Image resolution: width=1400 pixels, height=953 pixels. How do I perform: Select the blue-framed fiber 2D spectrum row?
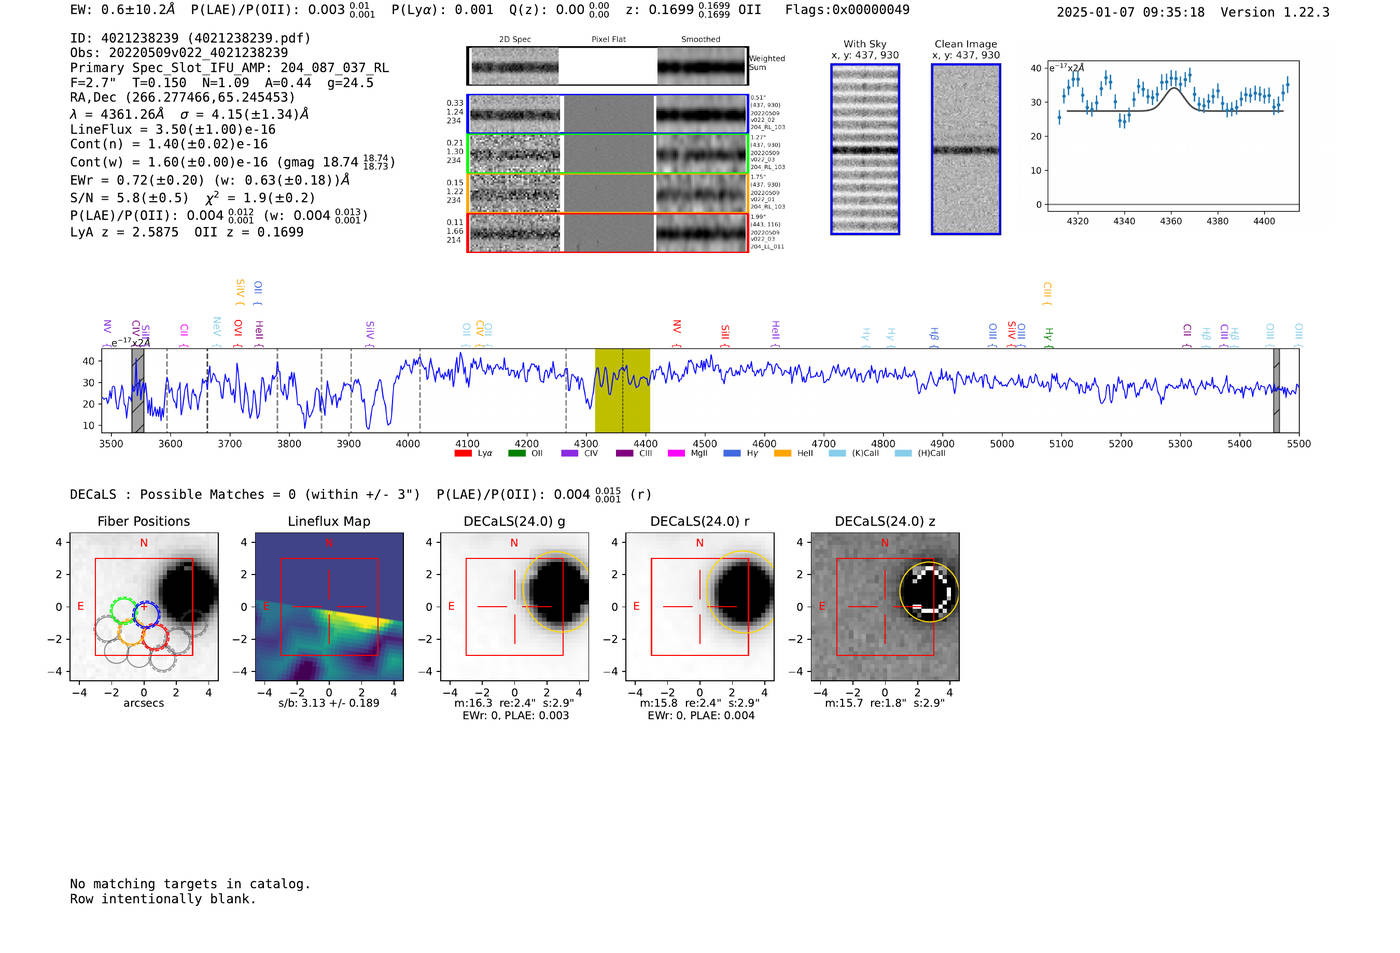tap(608, 114)
